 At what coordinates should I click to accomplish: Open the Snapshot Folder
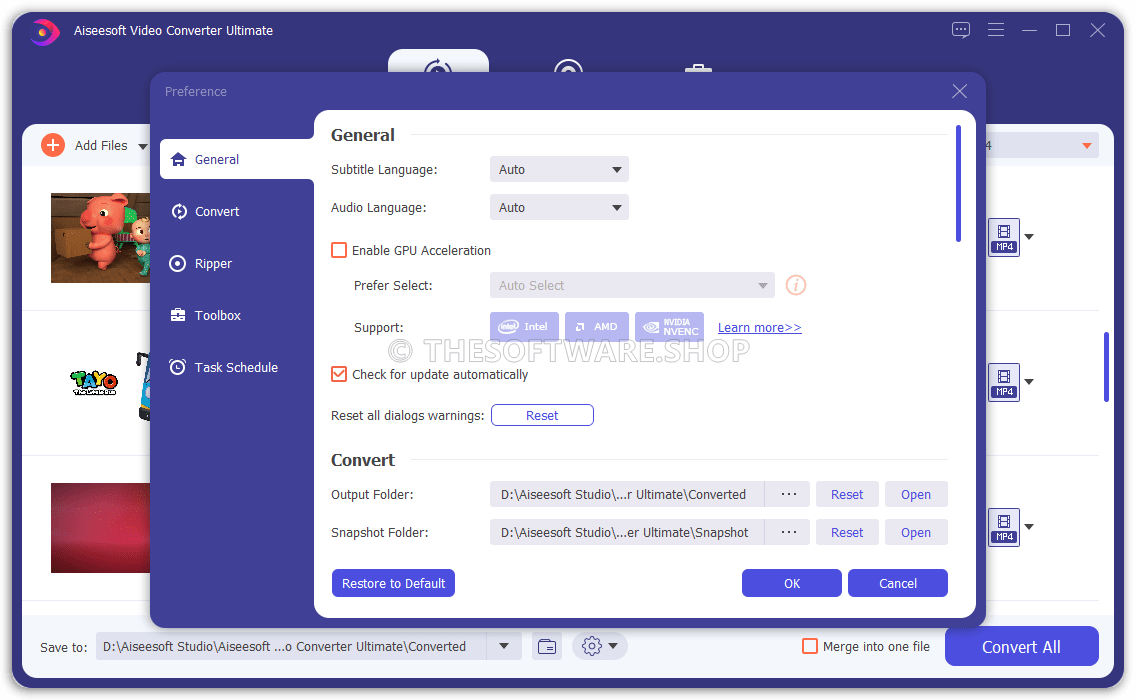[x=916, y=533]
